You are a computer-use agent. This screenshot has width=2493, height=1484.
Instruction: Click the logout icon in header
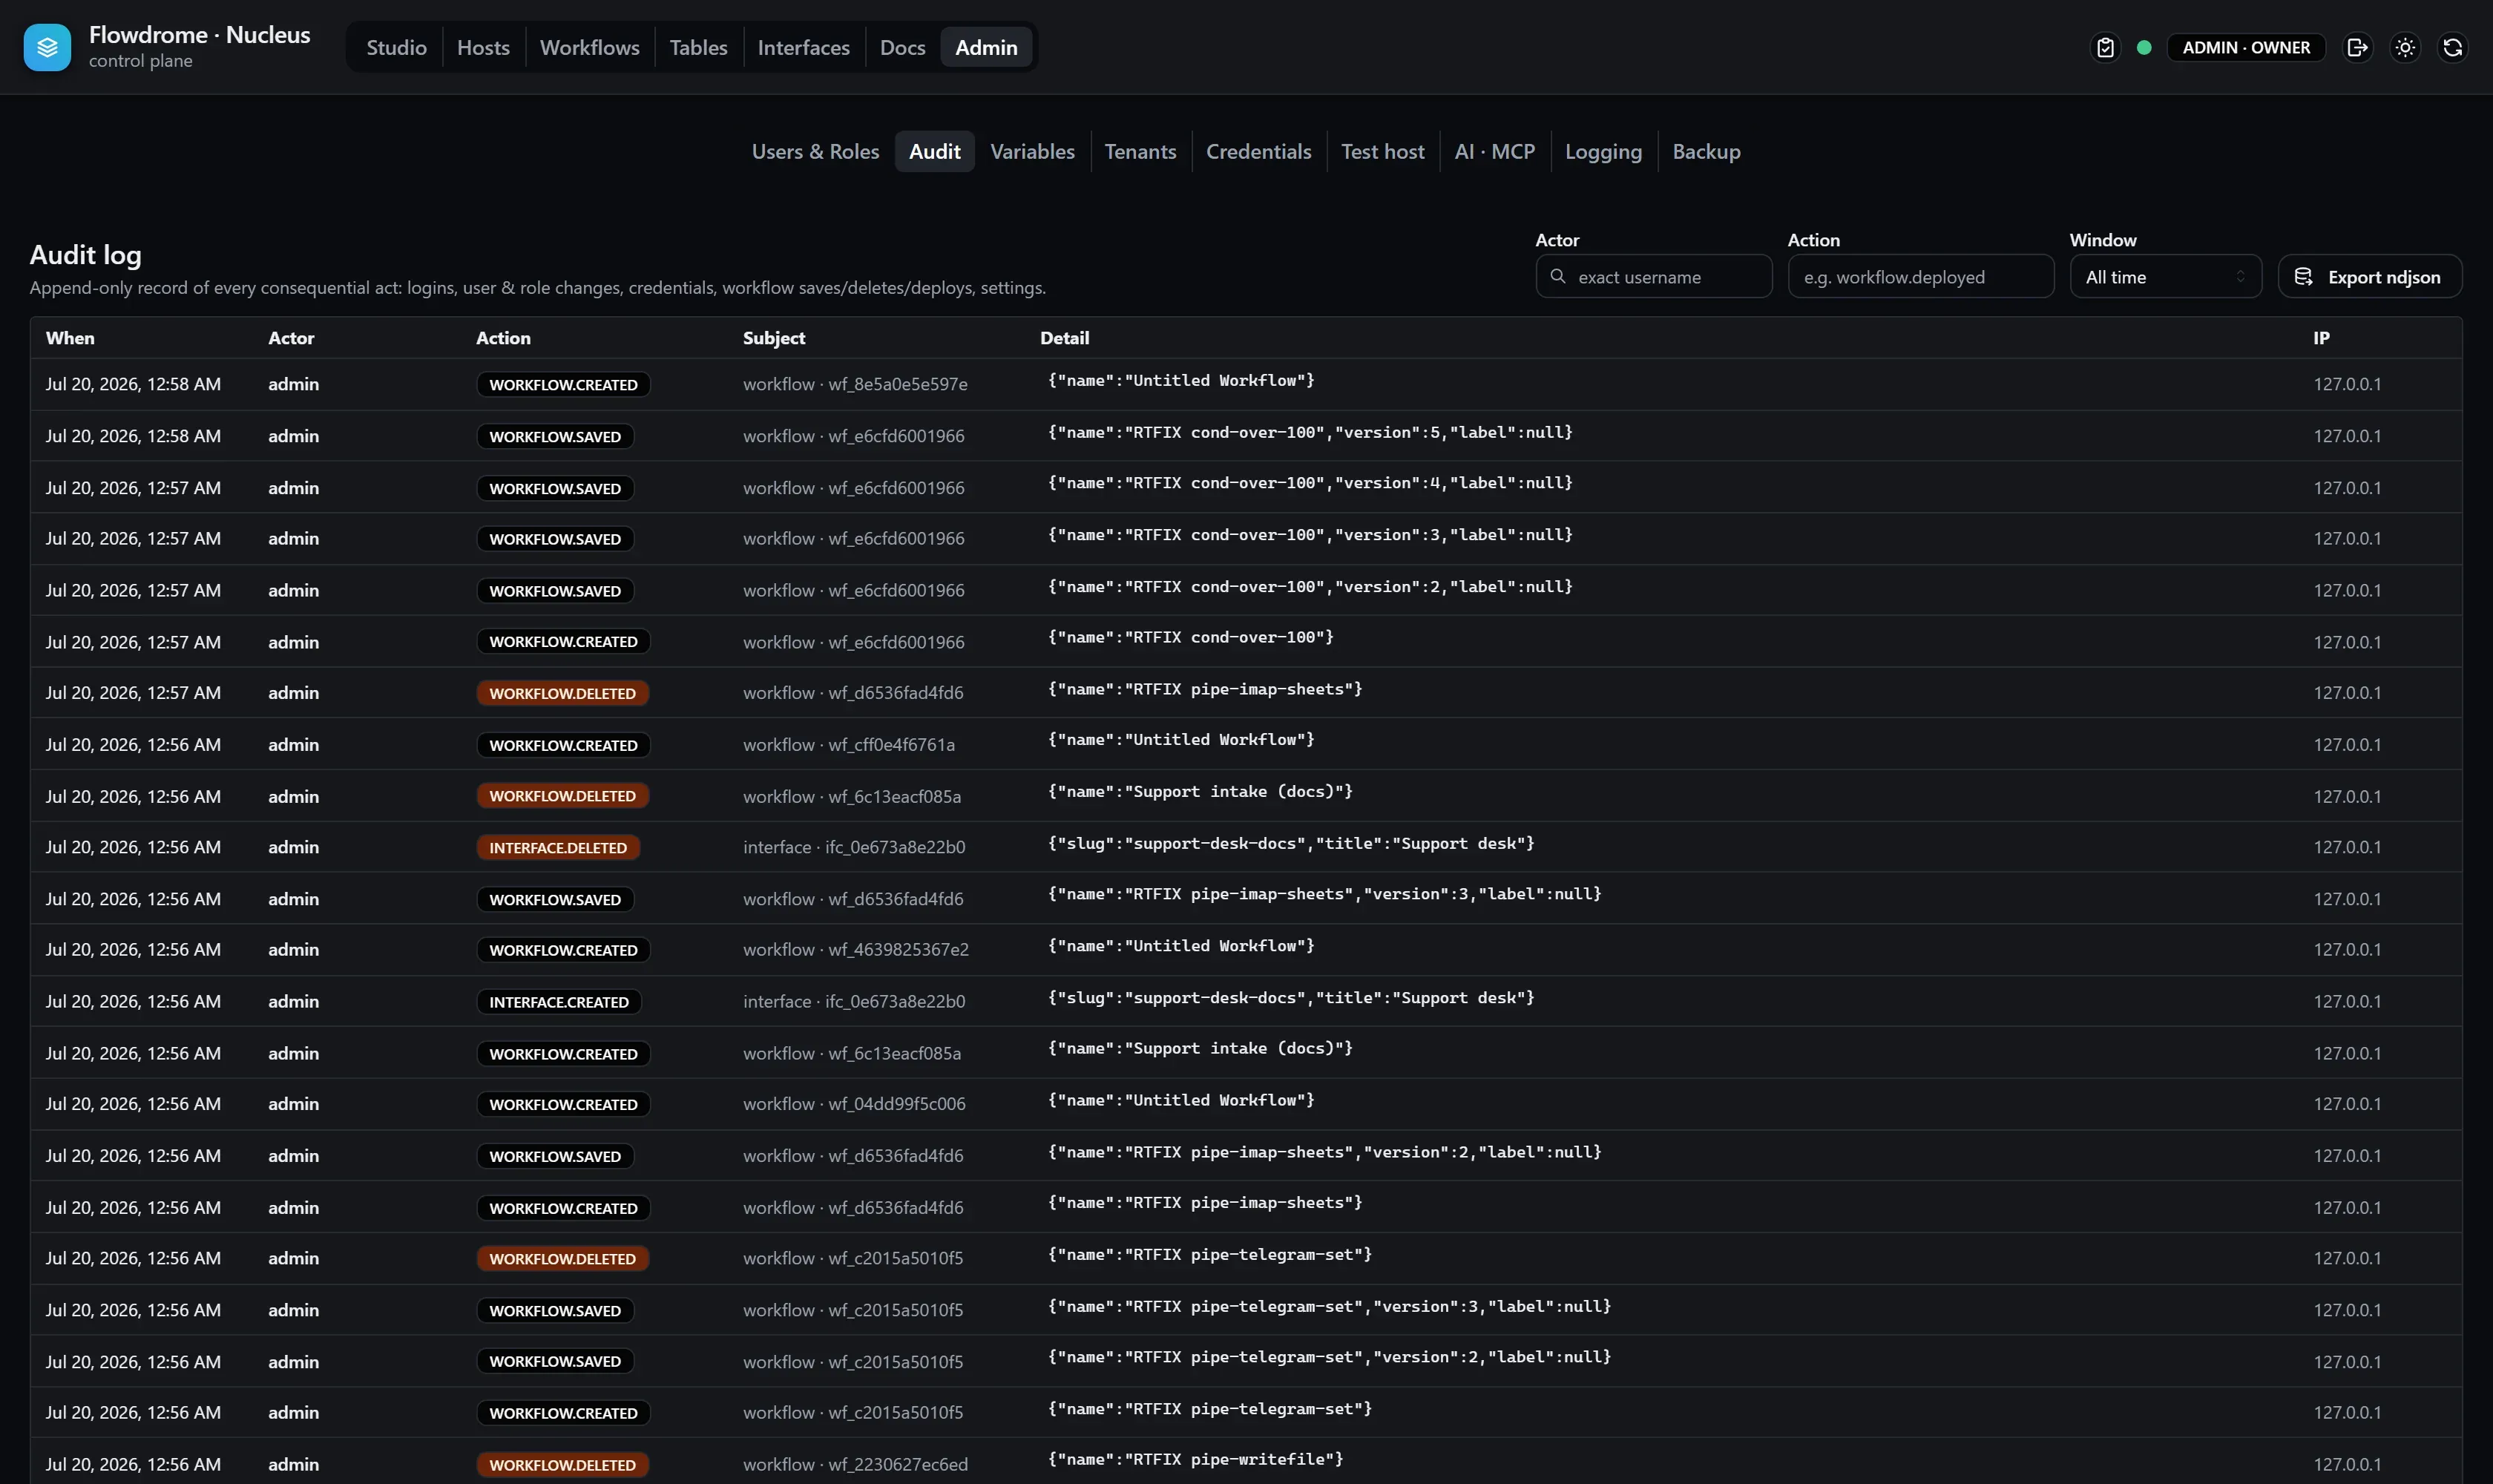[2357, 47]
